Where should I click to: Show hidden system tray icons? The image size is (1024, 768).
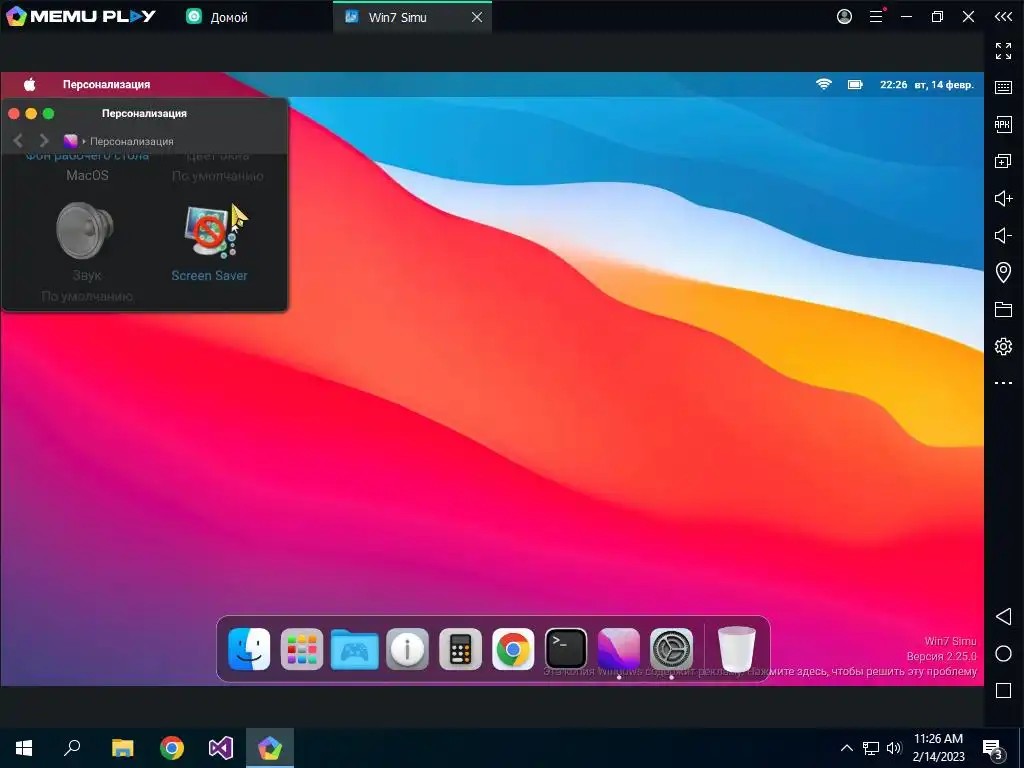pos(846,748)
